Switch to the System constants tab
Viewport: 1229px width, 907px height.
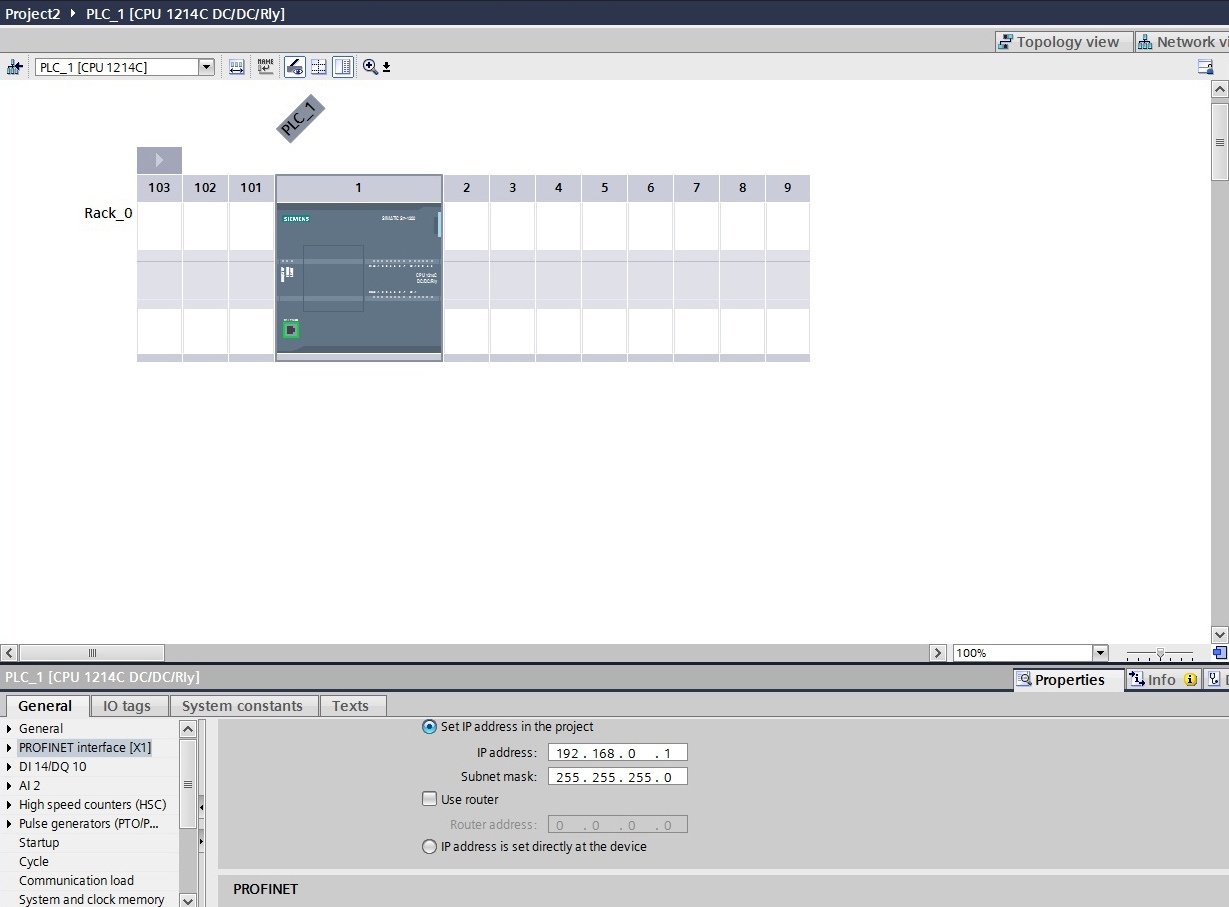242,706
